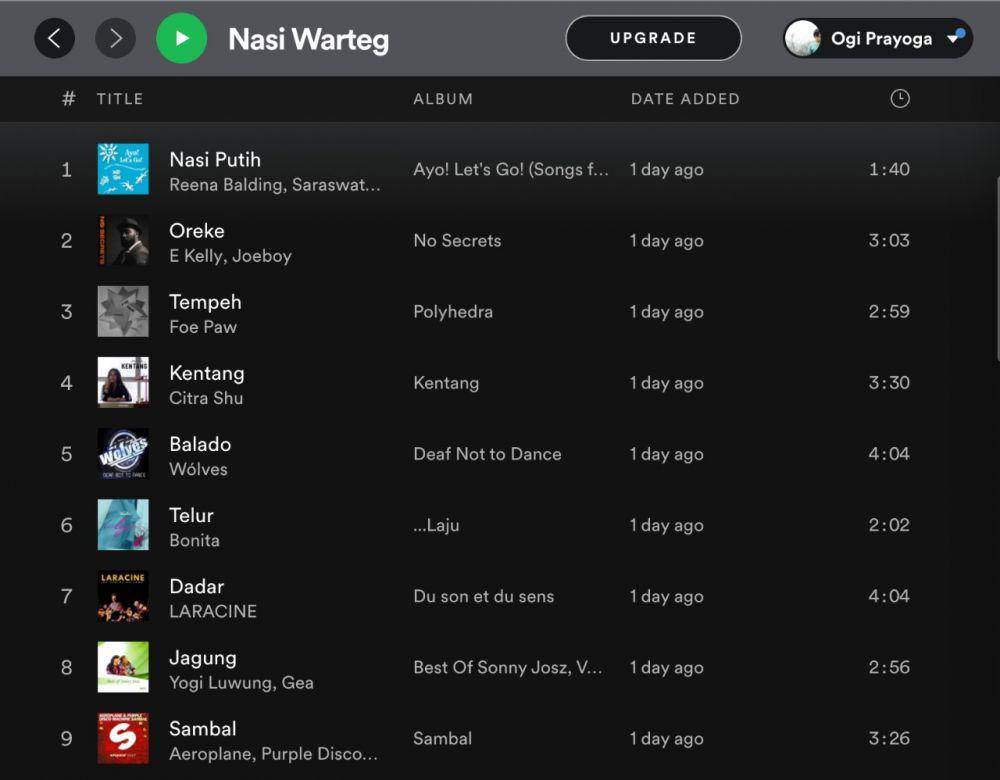
Task: Sort tracks by the Album column
Action: coord(443,99)
